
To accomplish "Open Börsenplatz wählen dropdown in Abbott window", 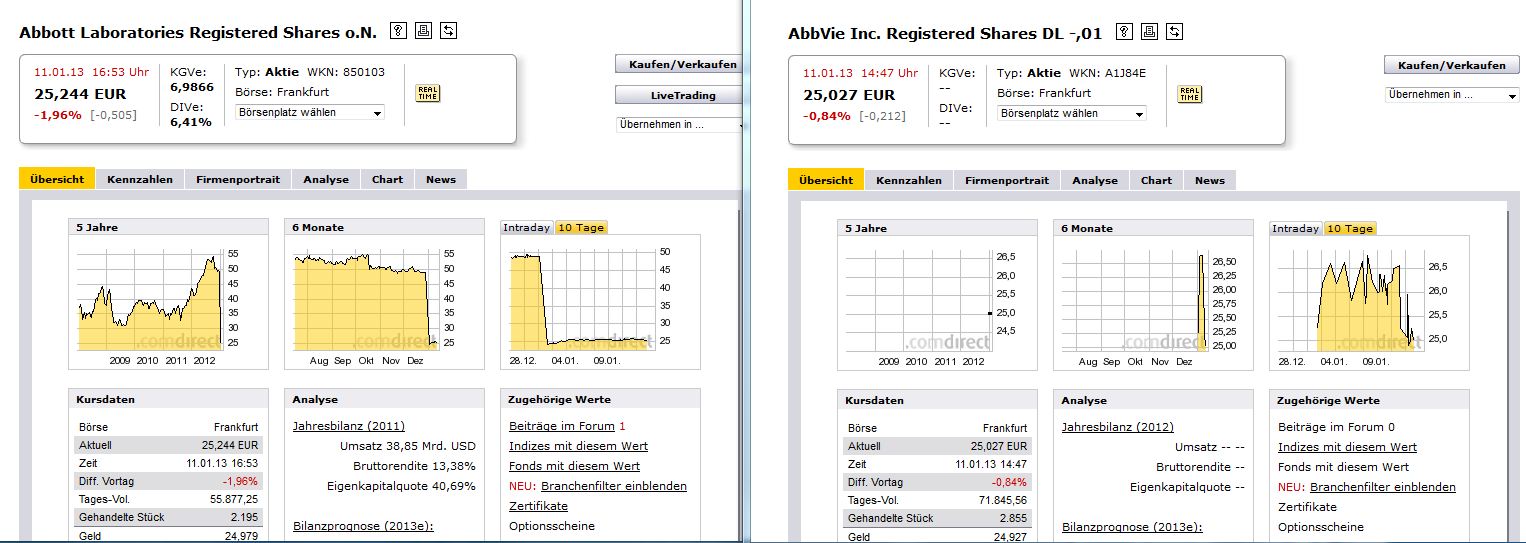I will [309, 112].
